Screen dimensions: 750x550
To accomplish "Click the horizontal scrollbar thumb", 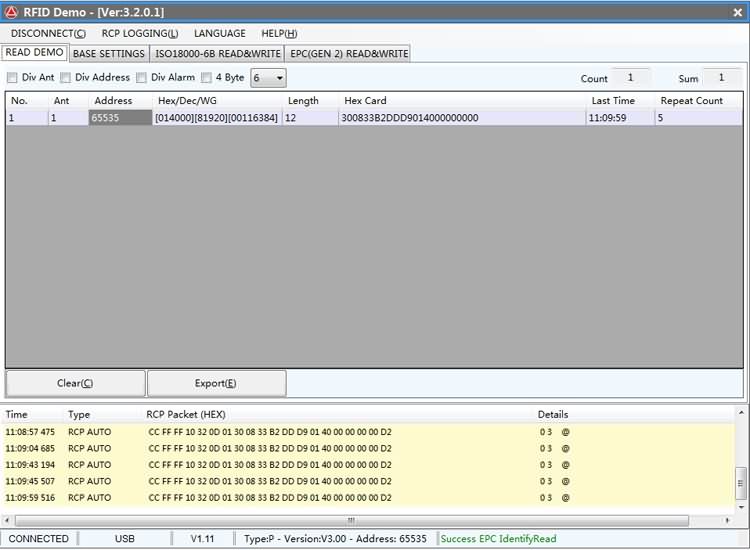I will [x=352, y=520].
